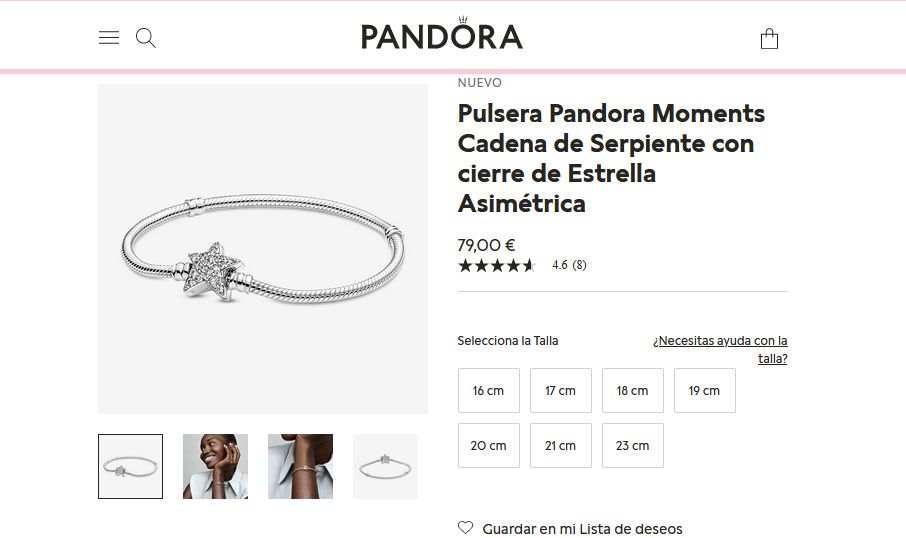Click the wishlist heart icon

click(465, 528)
